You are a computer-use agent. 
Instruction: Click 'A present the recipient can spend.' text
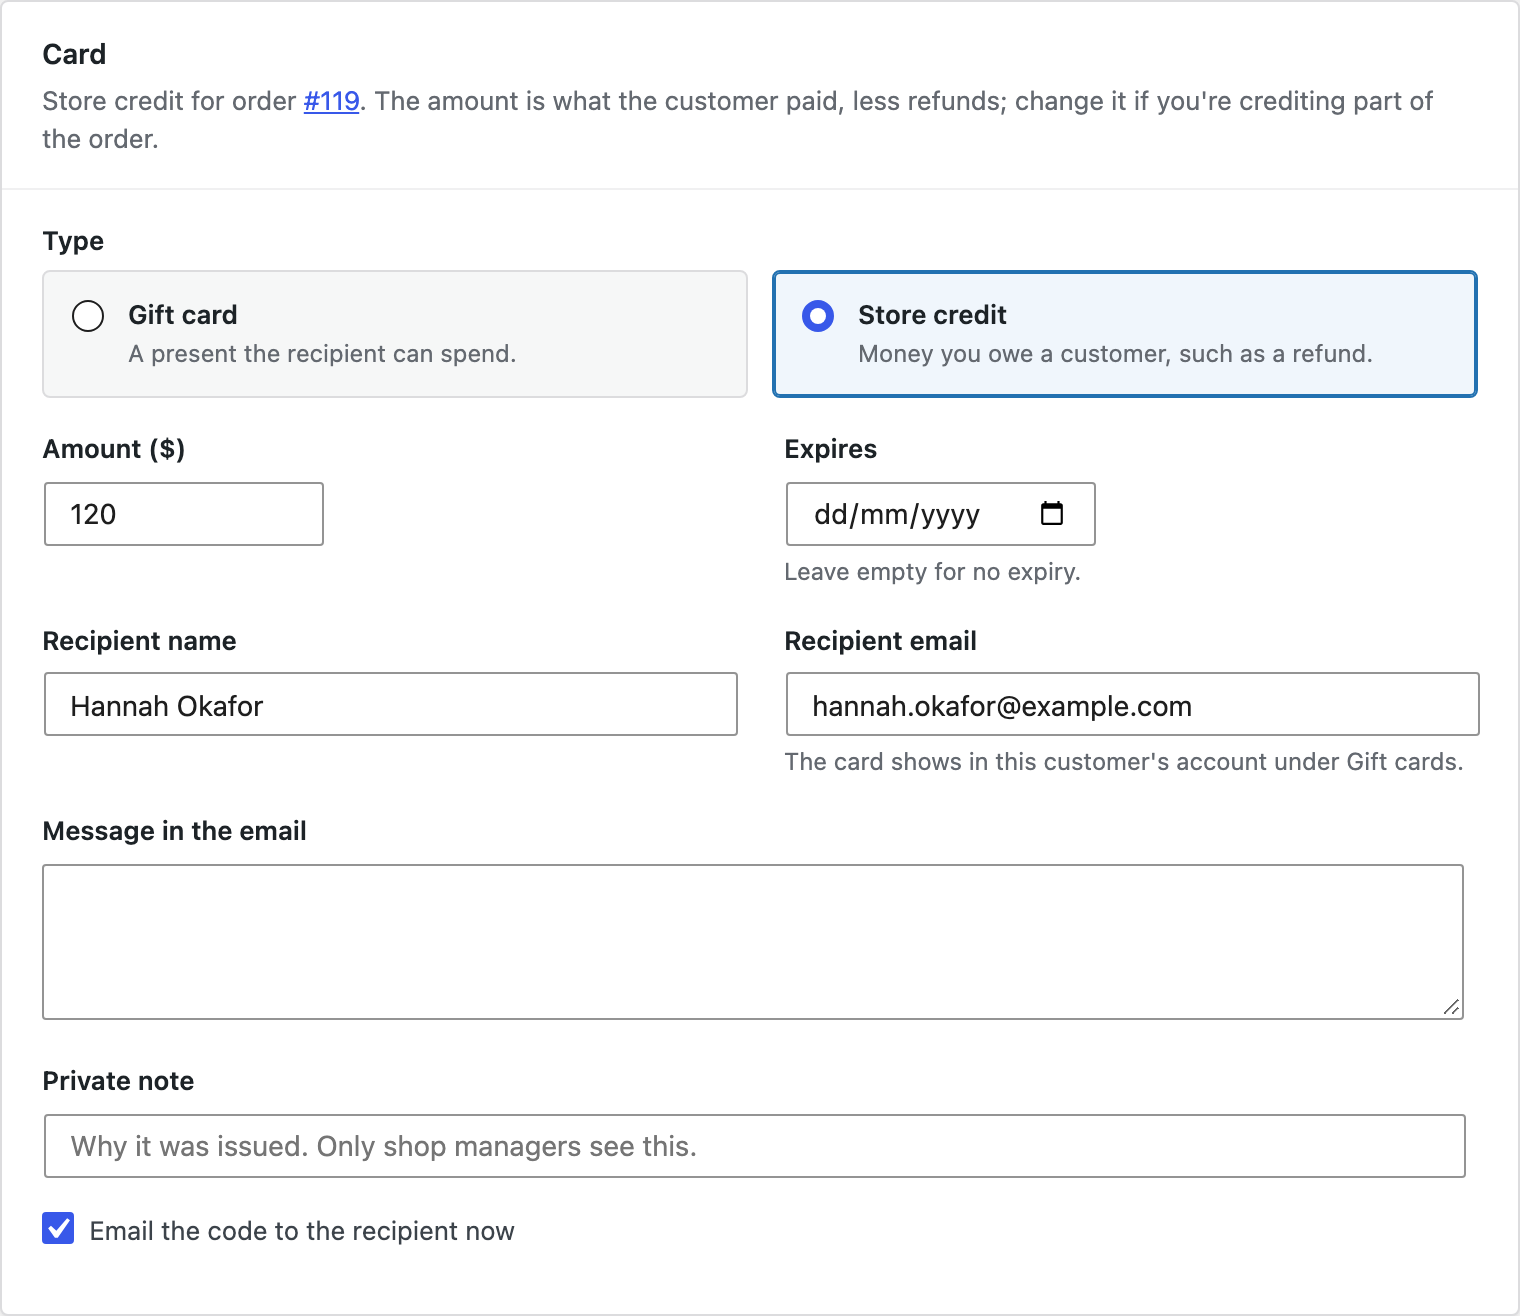pyautogui.click(x=322, y=354)
